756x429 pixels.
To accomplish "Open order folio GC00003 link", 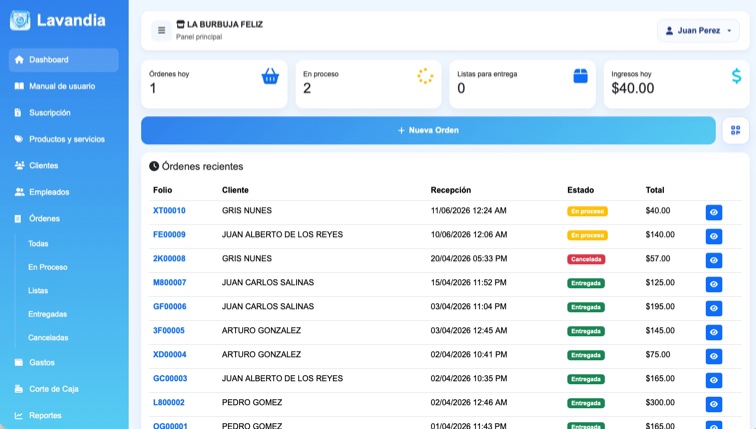I will click(x=170, y=378).
